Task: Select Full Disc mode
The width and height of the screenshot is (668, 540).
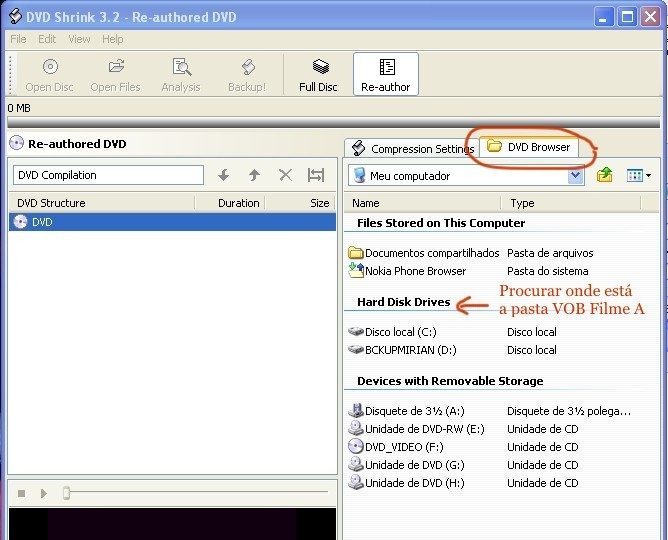Action: tap(318, 75)
